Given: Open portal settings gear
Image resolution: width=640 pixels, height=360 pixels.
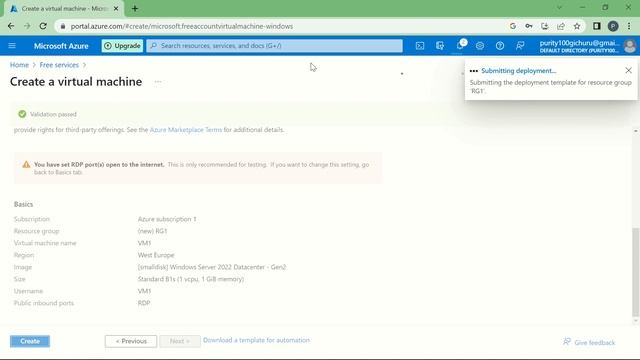Looking at the screenshot, I should [480, 46].
